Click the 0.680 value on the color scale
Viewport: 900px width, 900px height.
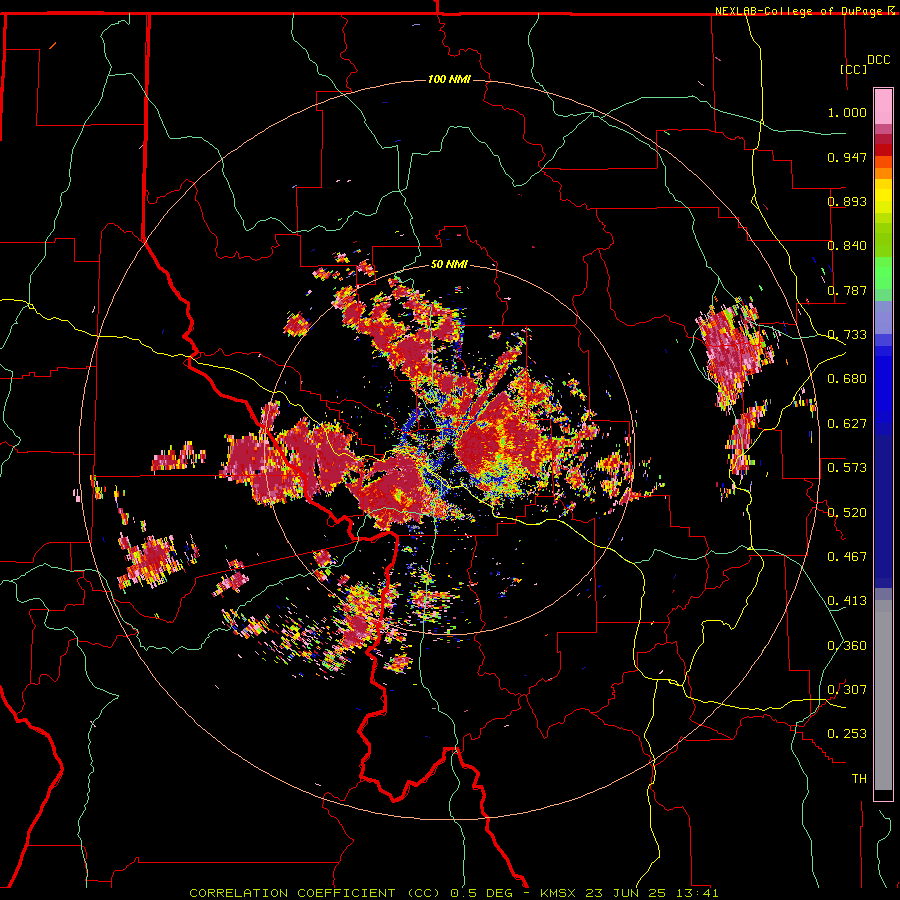coord(847,379)
